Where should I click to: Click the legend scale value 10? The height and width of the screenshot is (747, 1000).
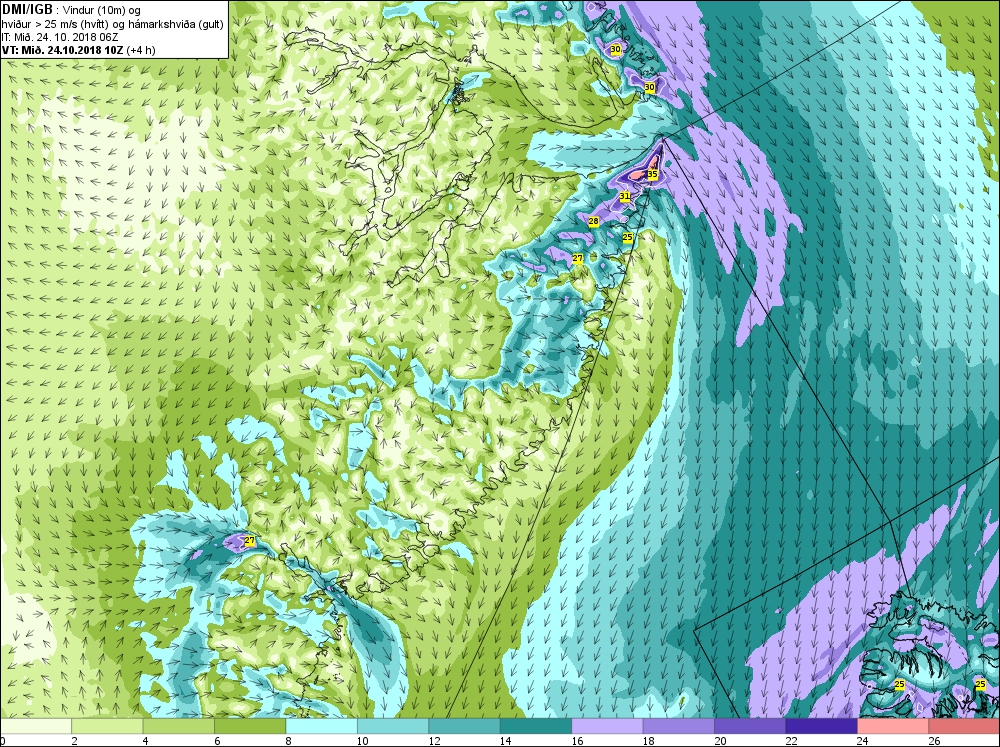click(x=362, y=741)
